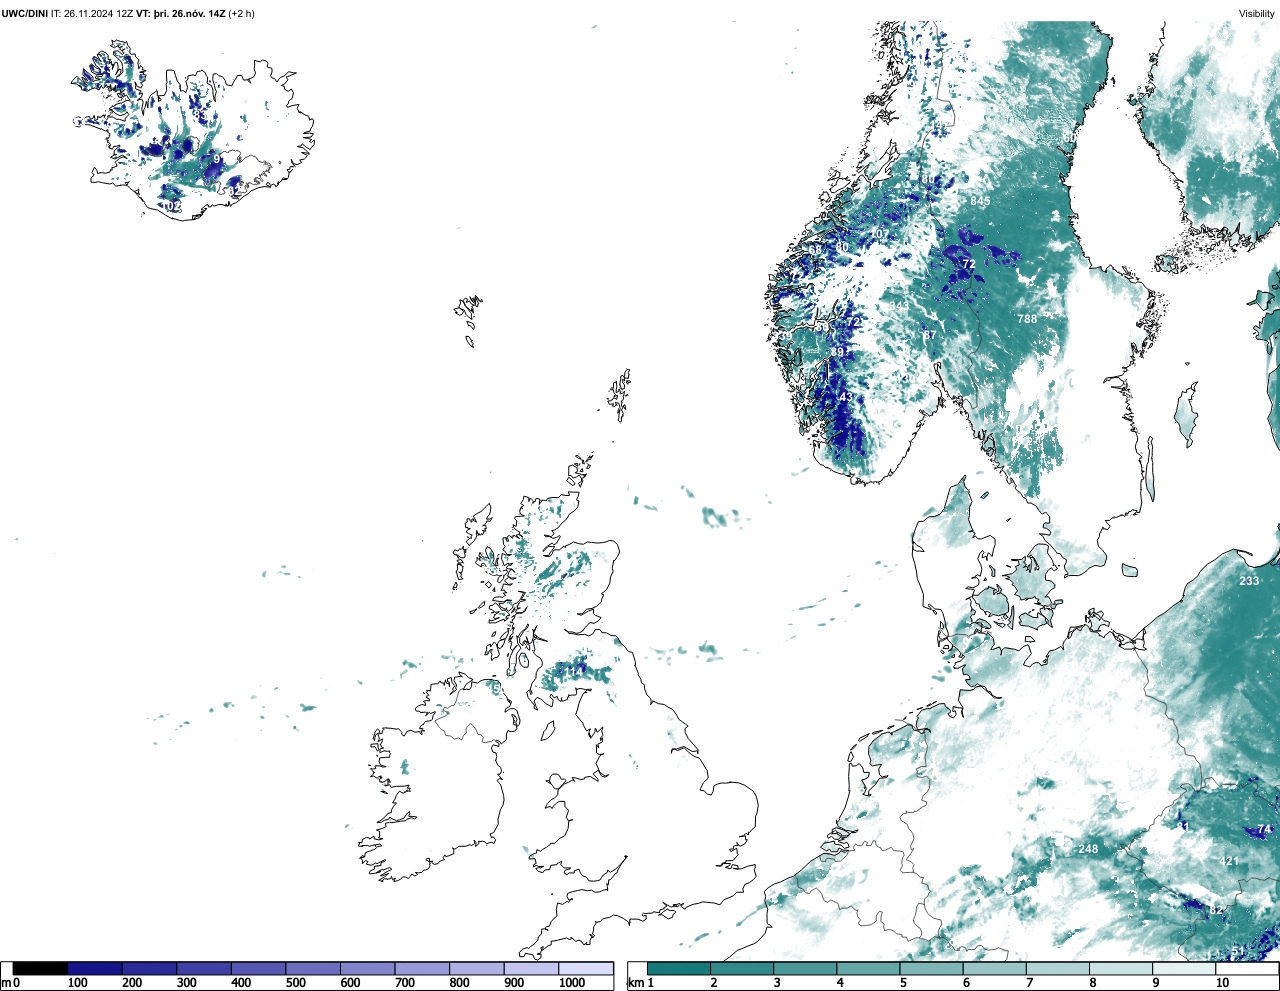This screenshot has width=1280, height=991.
Task: Select the 6–7 km legend swatch
Action: [995, 968]
